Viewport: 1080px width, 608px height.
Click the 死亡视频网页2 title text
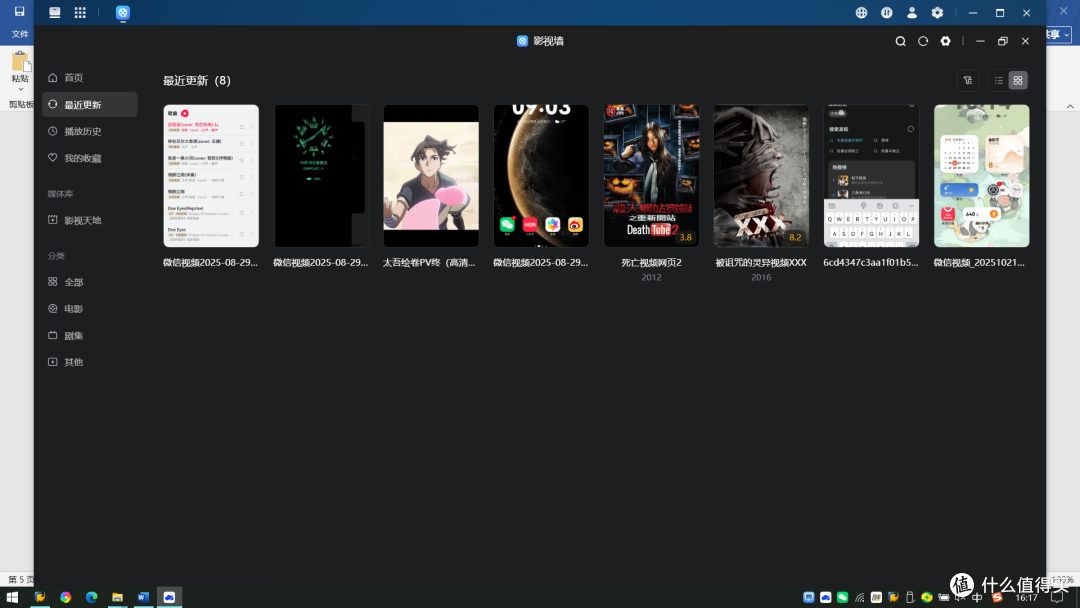(x=652, y=262)
